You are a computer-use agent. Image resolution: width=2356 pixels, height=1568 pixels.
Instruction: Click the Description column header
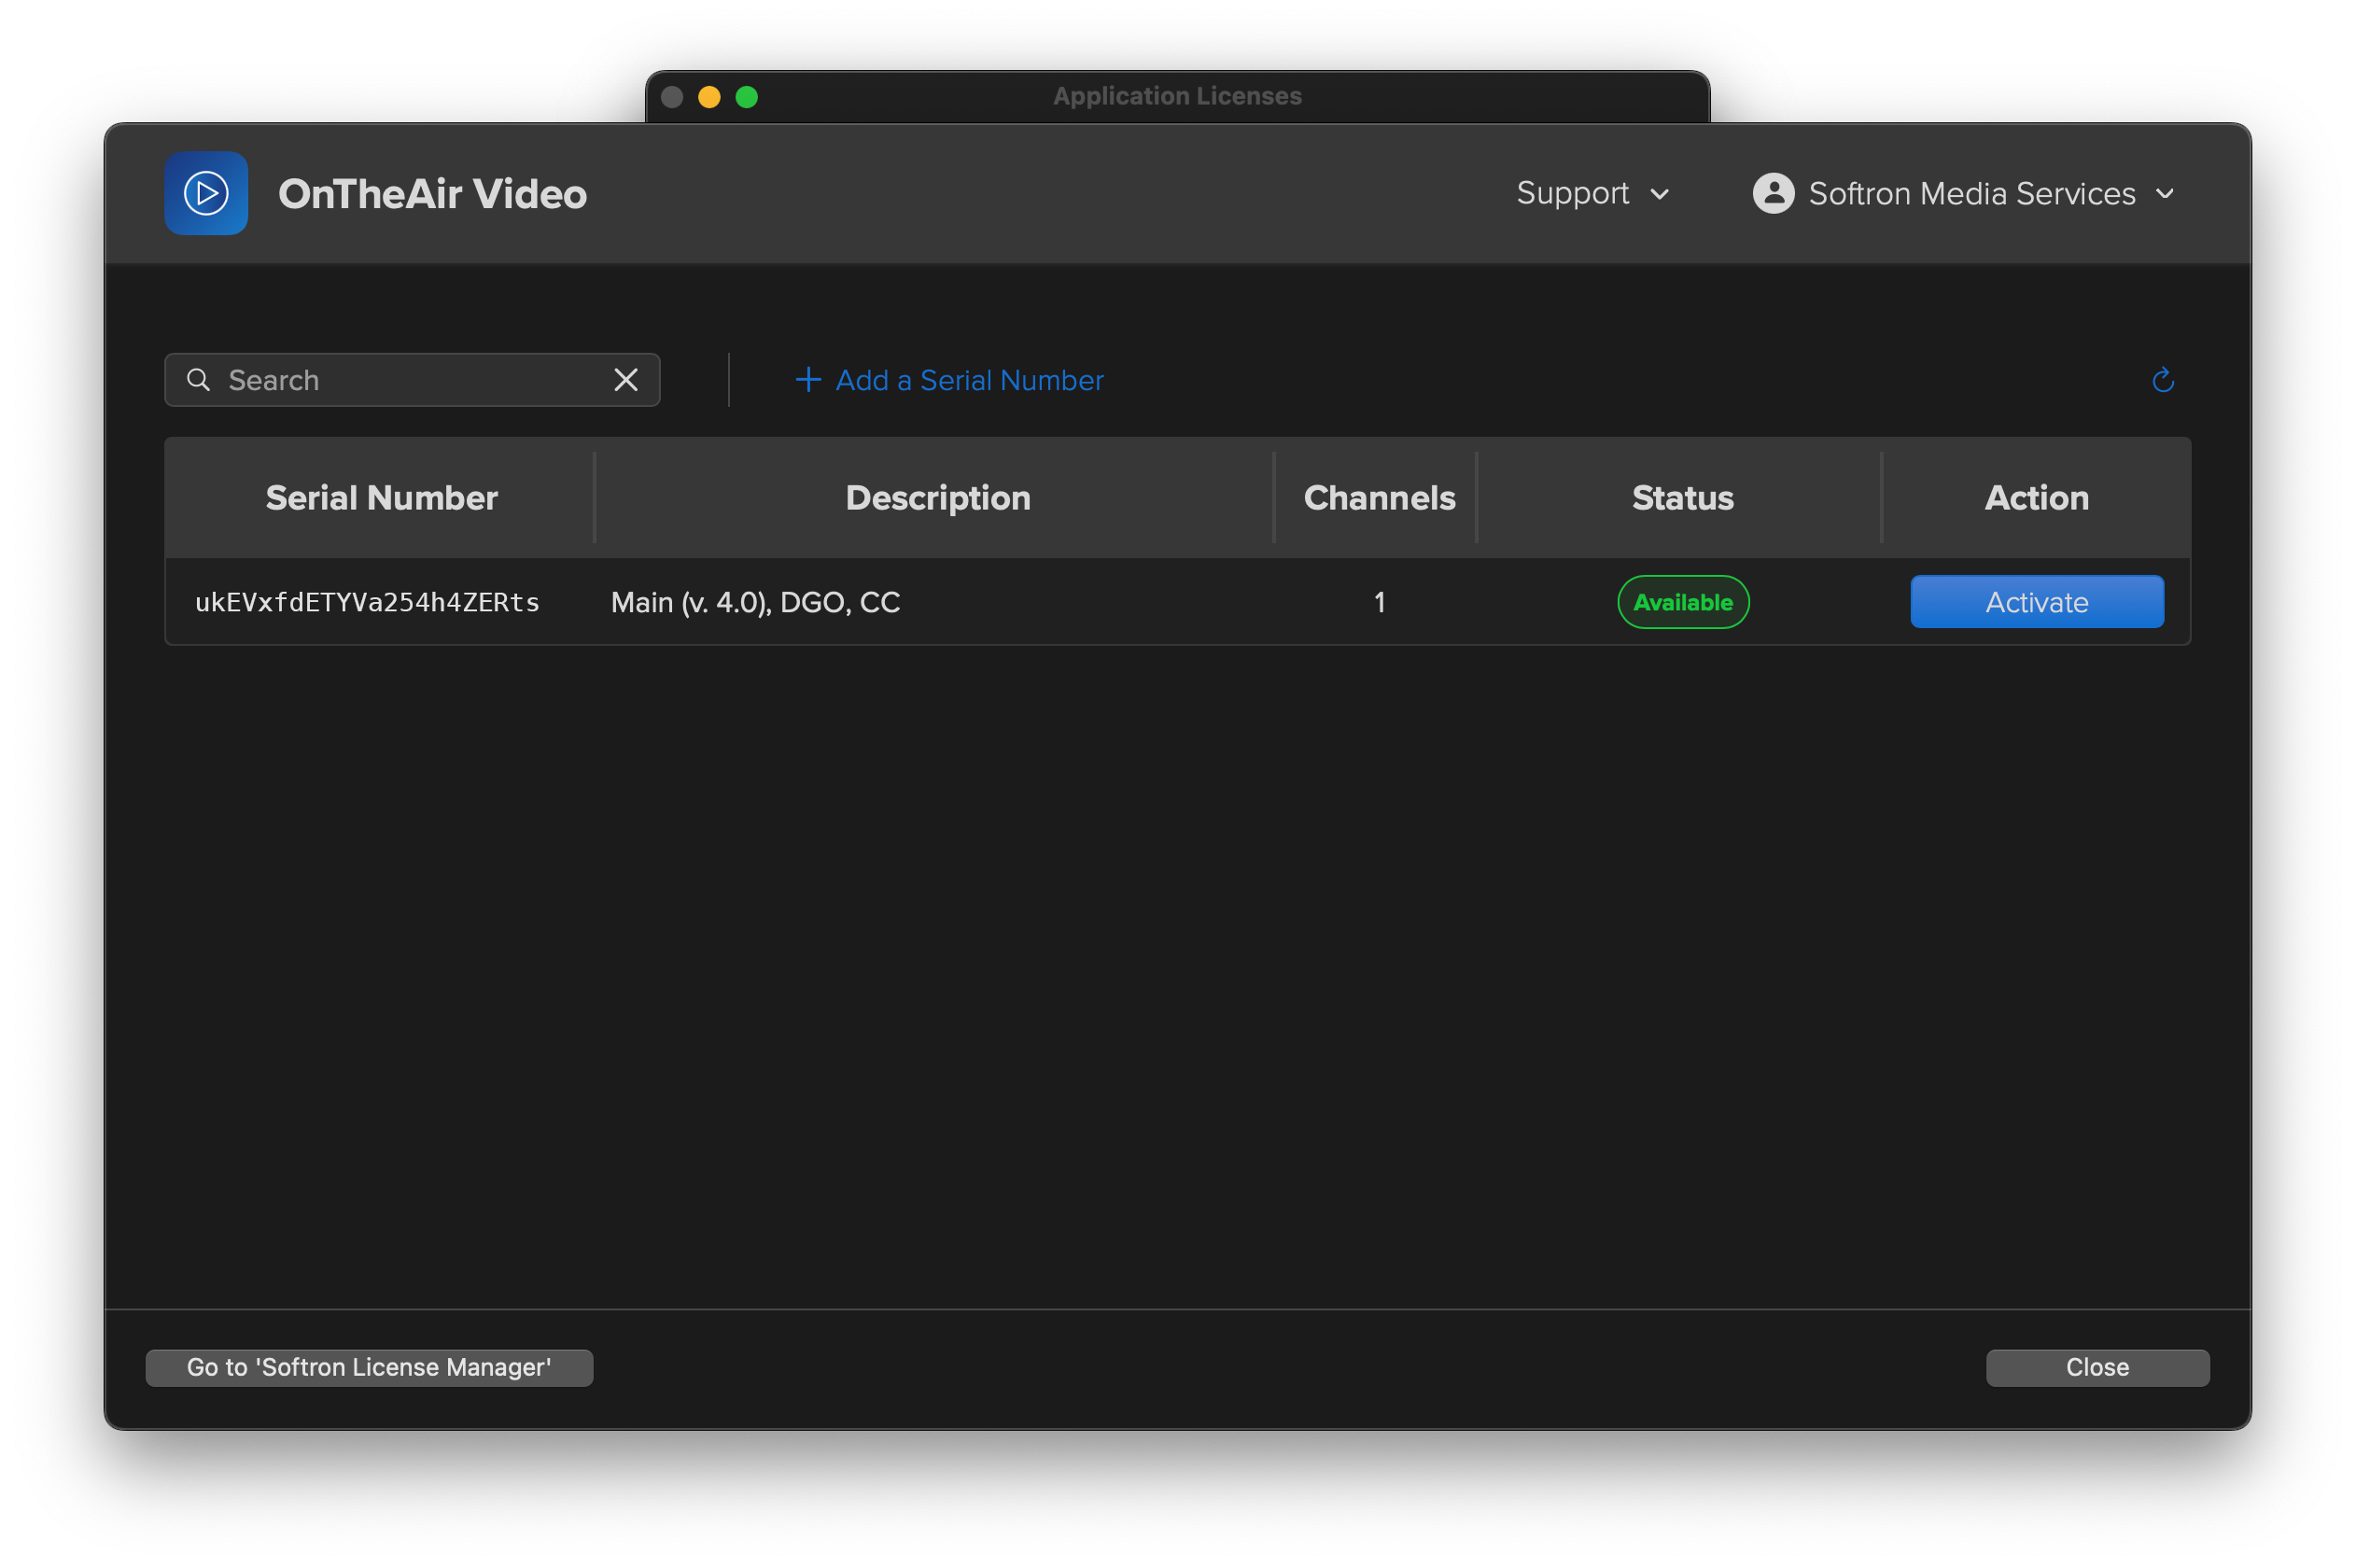937,498
